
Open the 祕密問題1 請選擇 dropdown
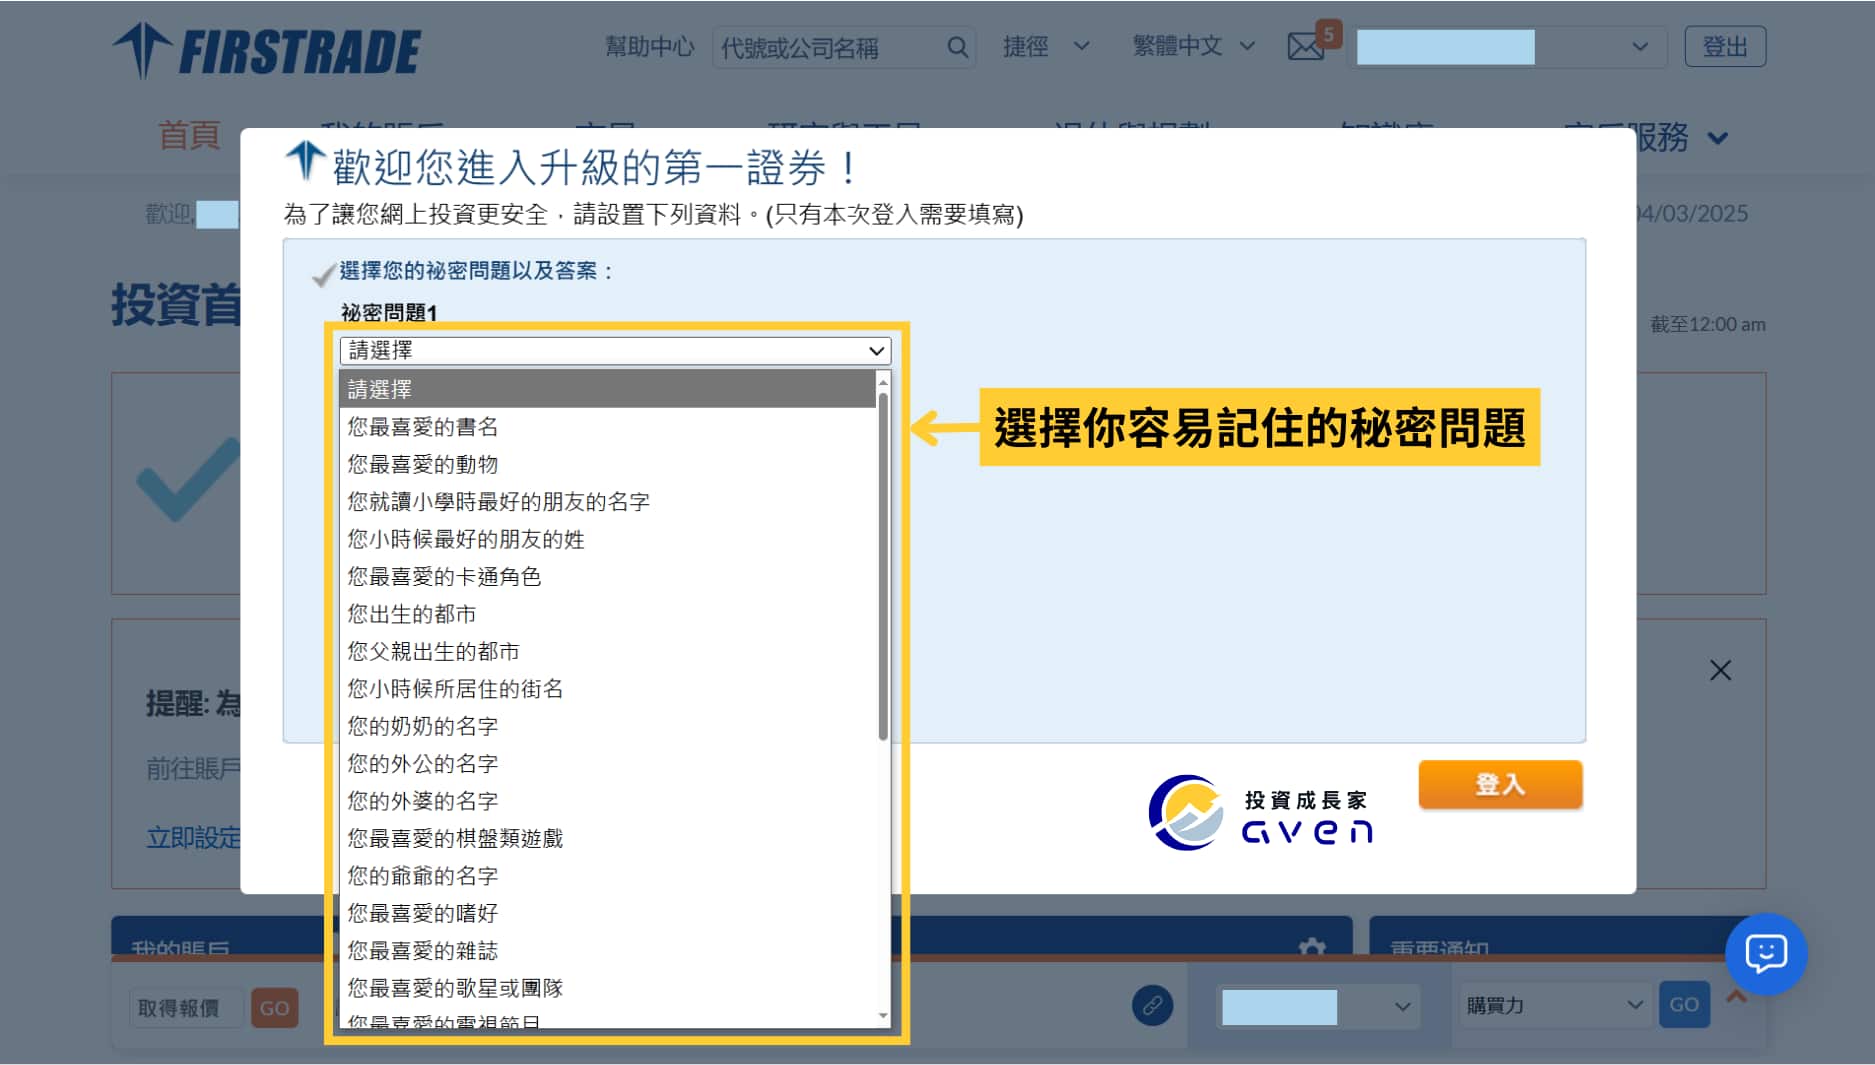coord(612,350)
